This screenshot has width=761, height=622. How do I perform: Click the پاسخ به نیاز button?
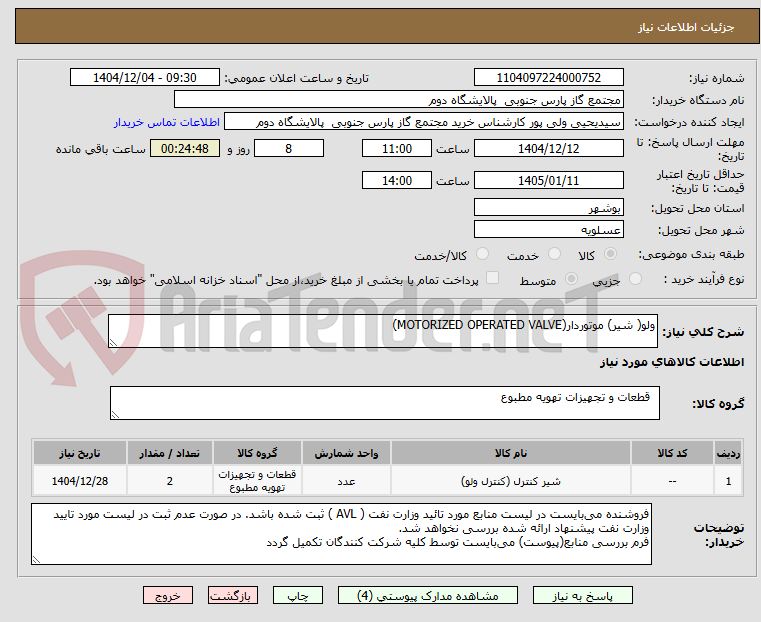point(582,596)
